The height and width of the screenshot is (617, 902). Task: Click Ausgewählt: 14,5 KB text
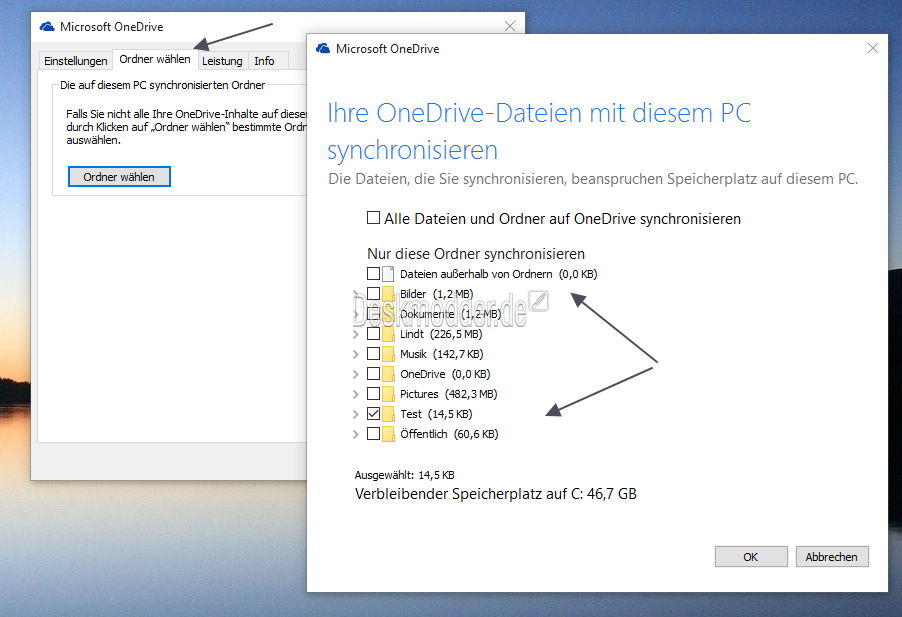tap(404, 475)
